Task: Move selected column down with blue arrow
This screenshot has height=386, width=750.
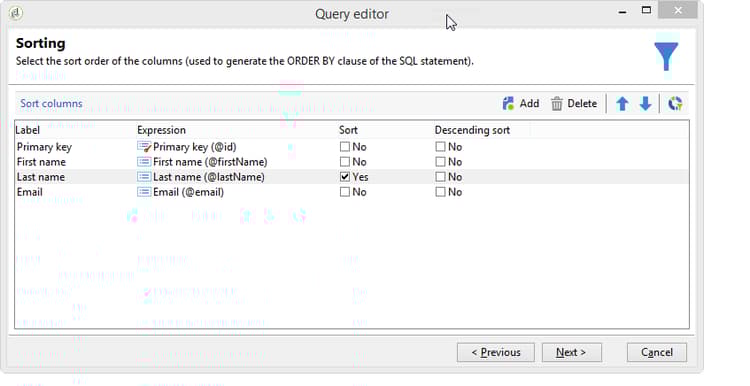Action: [645, 104]
